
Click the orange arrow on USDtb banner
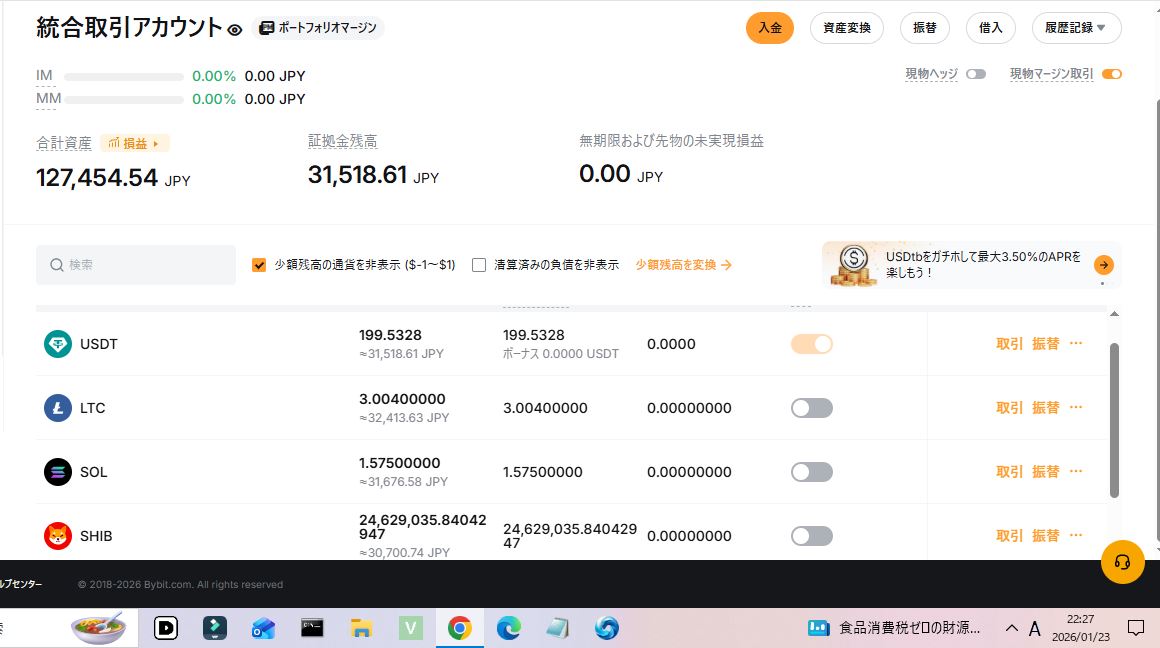point(1103,265)
